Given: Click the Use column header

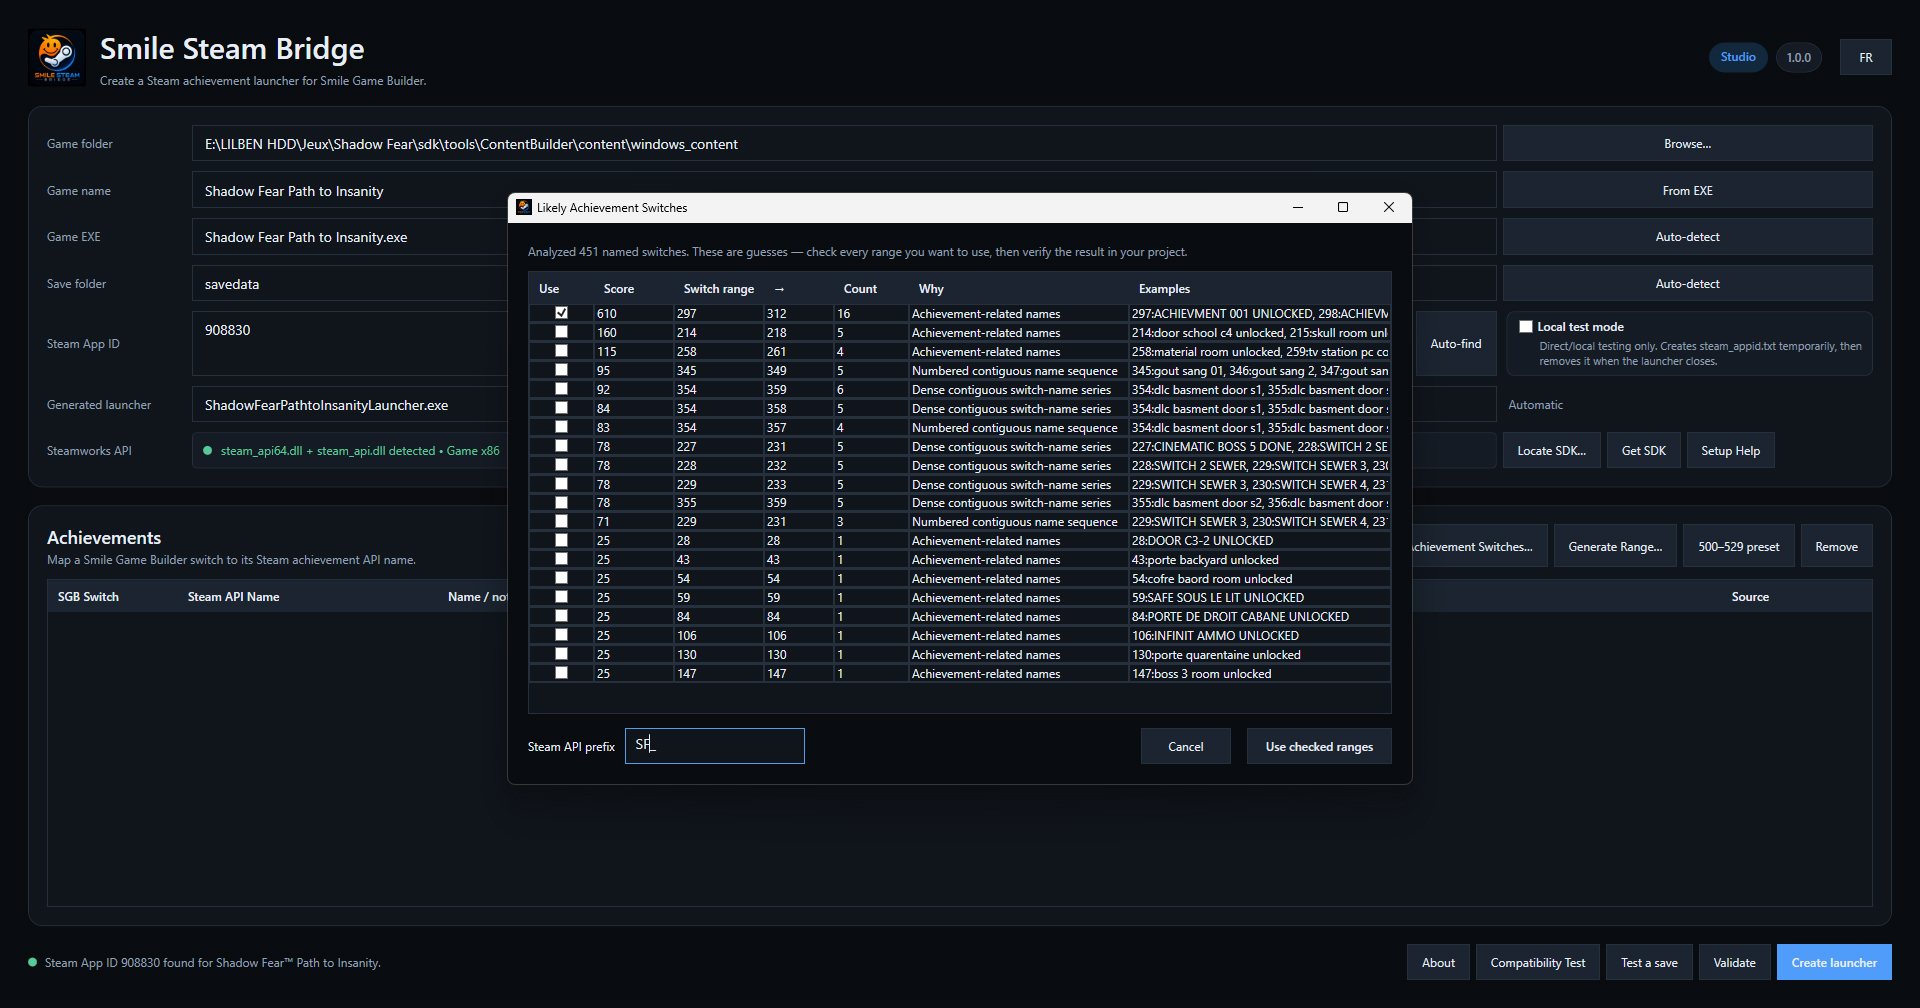Looking at the screenshot, I should coord(549,289).
